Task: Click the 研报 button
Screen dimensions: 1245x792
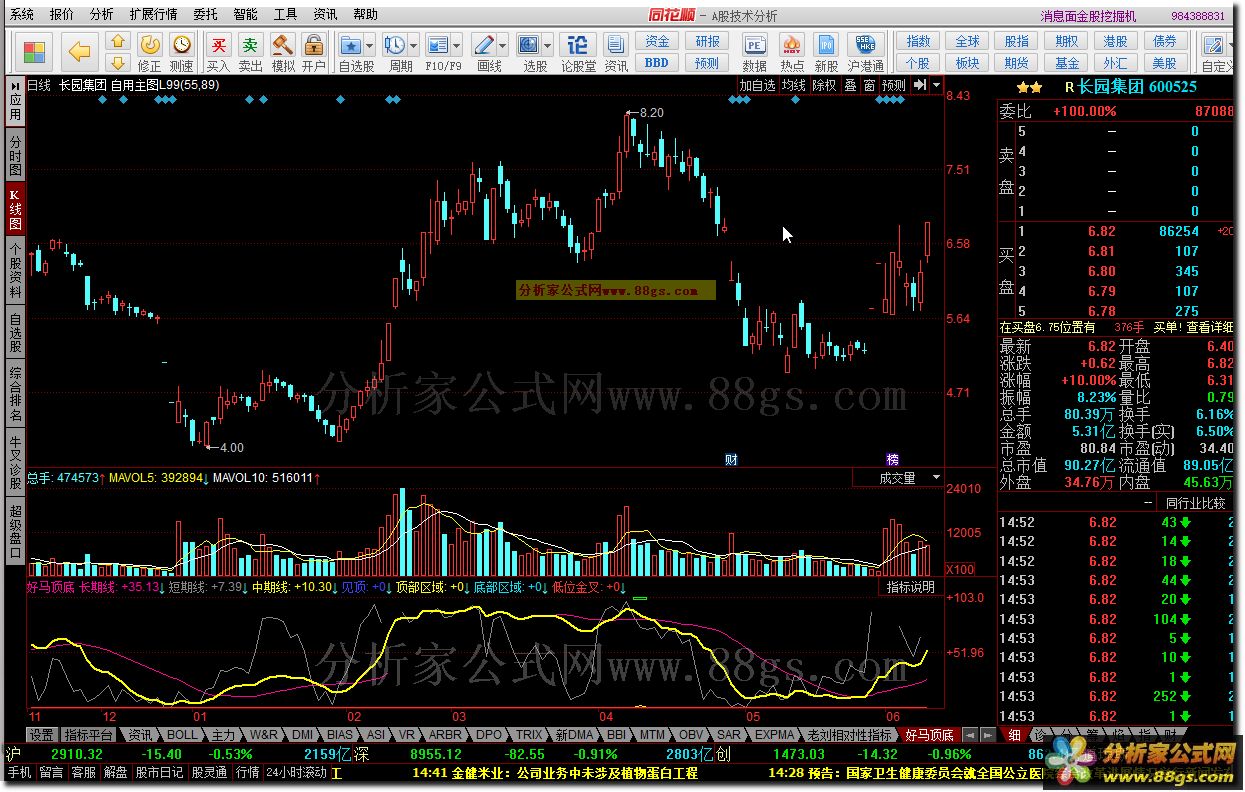Action: (707, 41)
